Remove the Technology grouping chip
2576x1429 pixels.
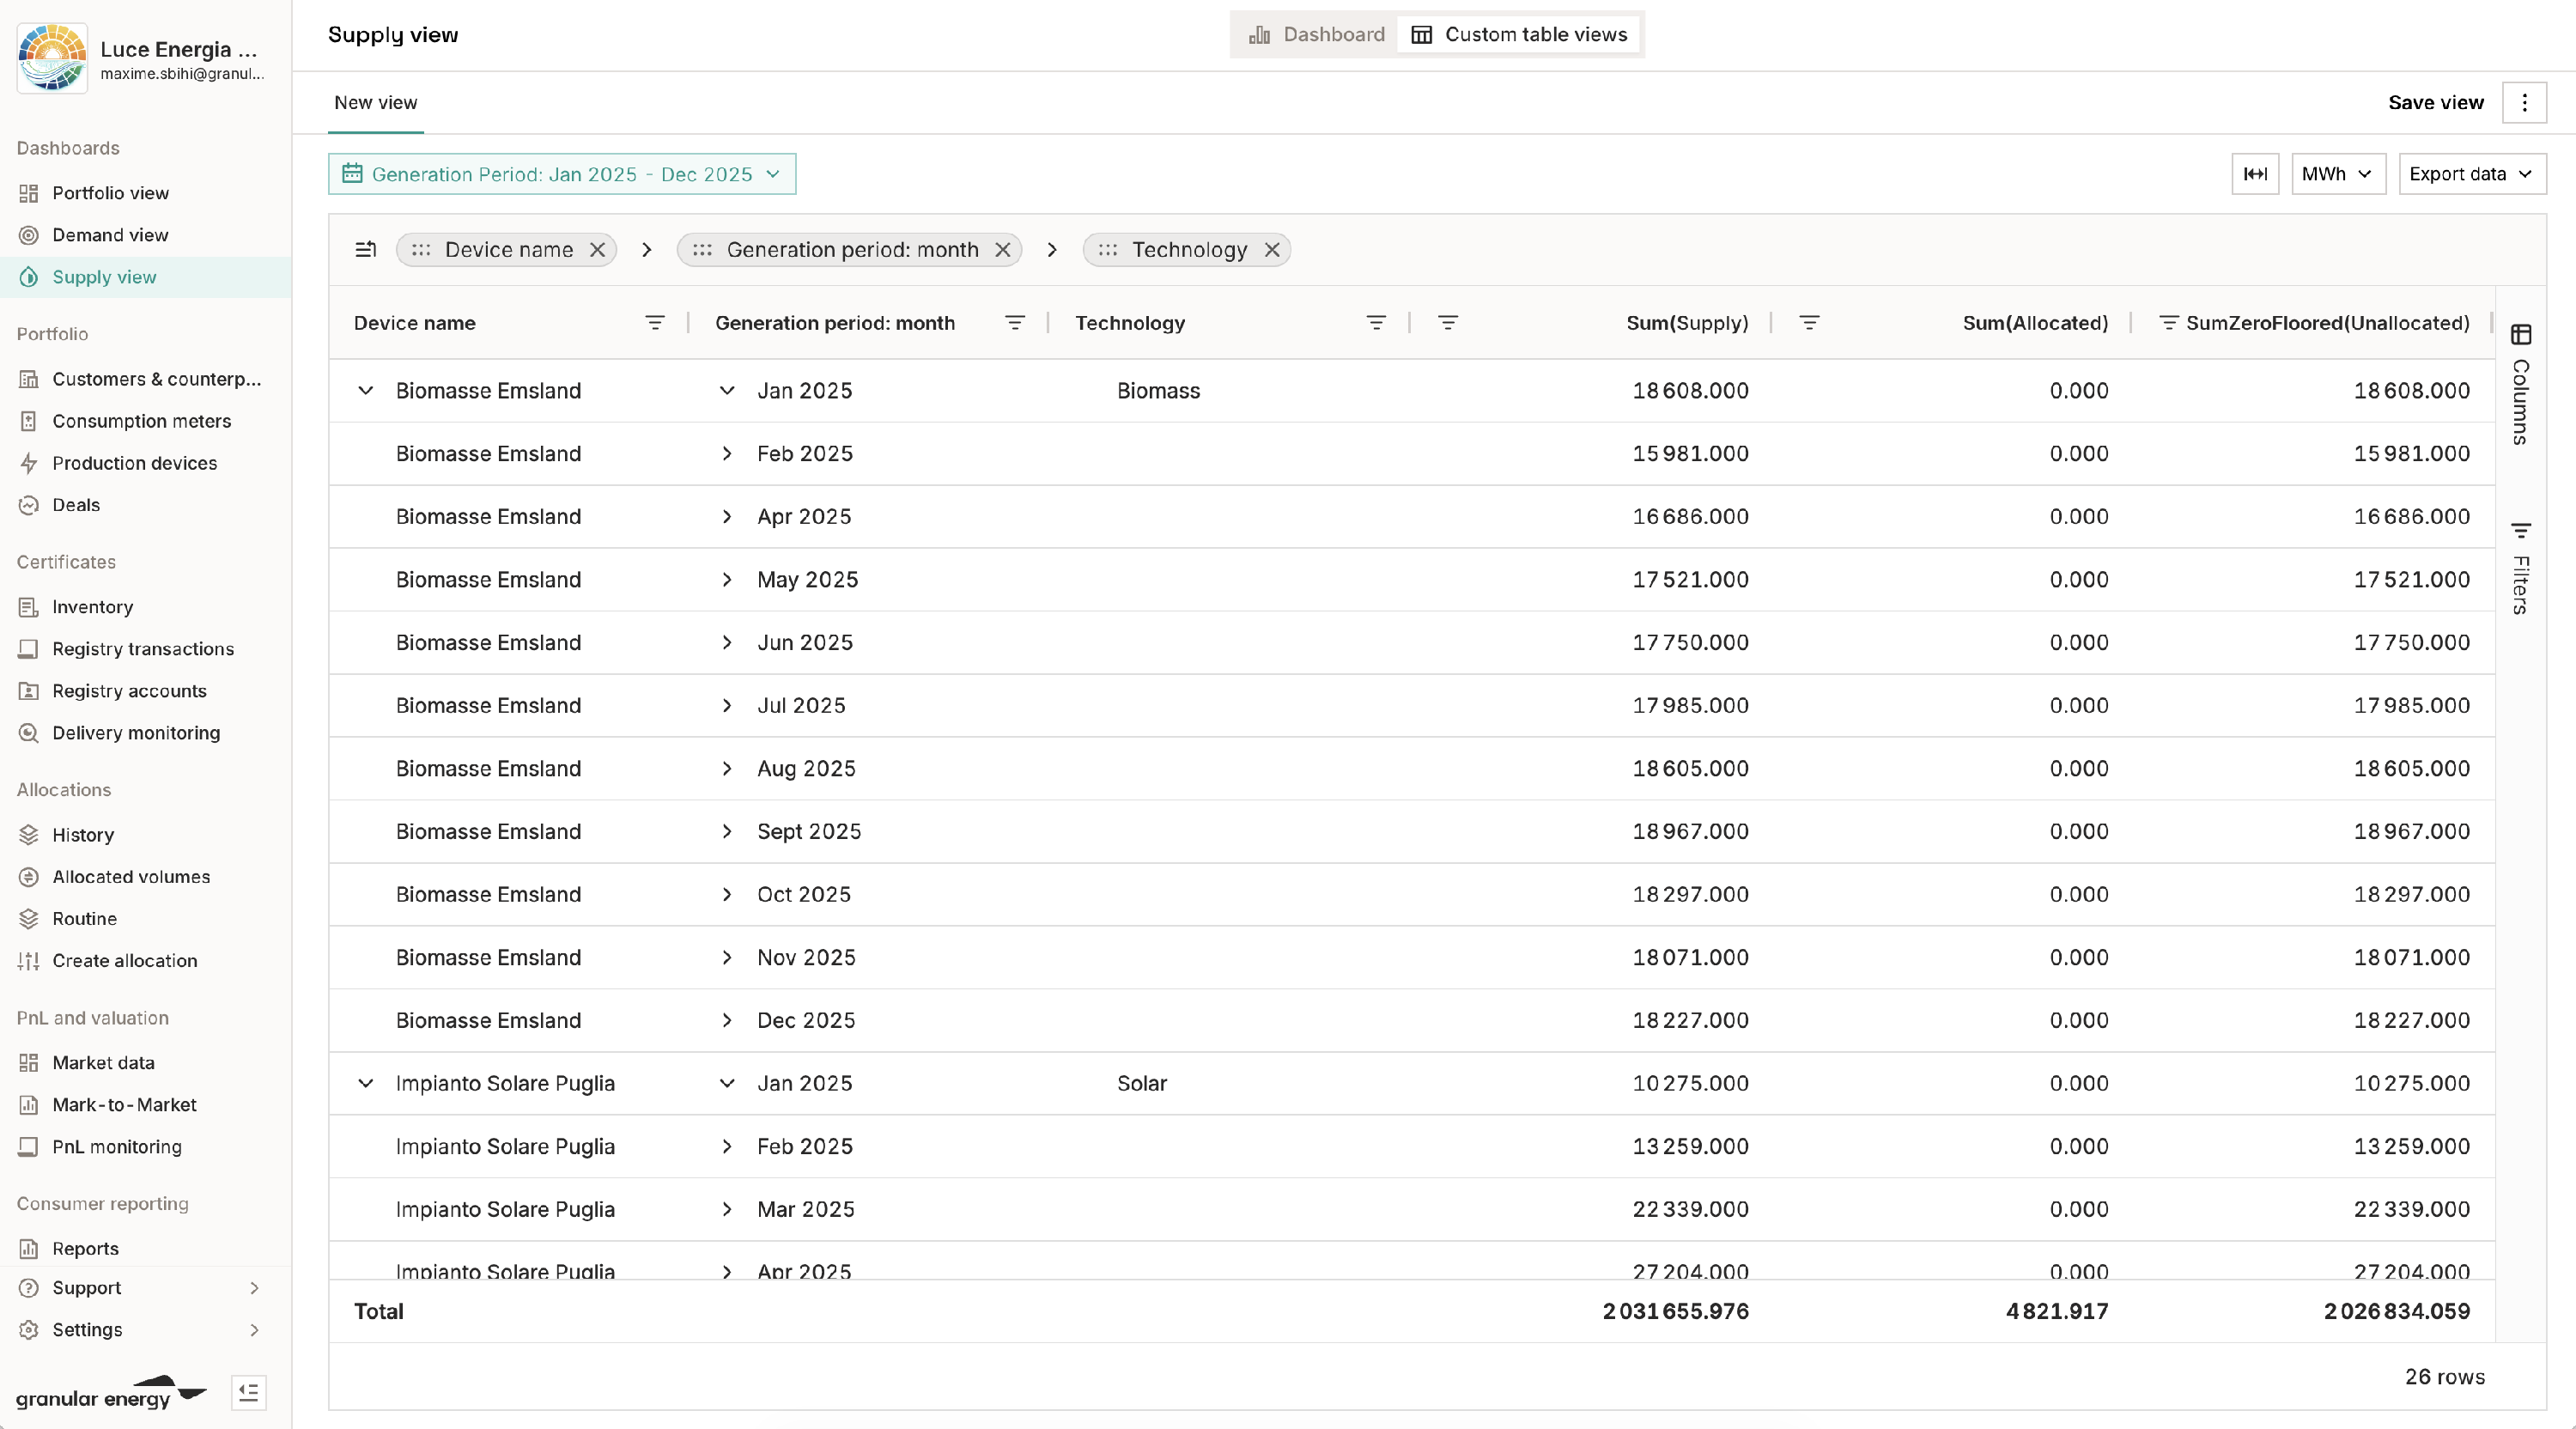point(1271,250)
